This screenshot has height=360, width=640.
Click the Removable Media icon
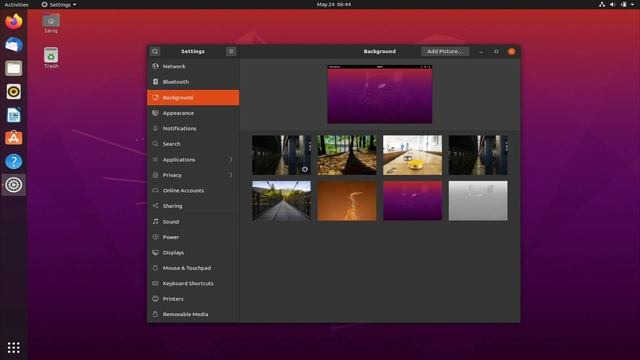pyautogui.click(x=156, y=314)
